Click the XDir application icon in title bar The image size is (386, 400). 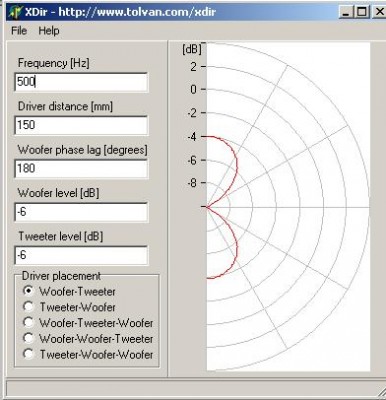(15, 12)
